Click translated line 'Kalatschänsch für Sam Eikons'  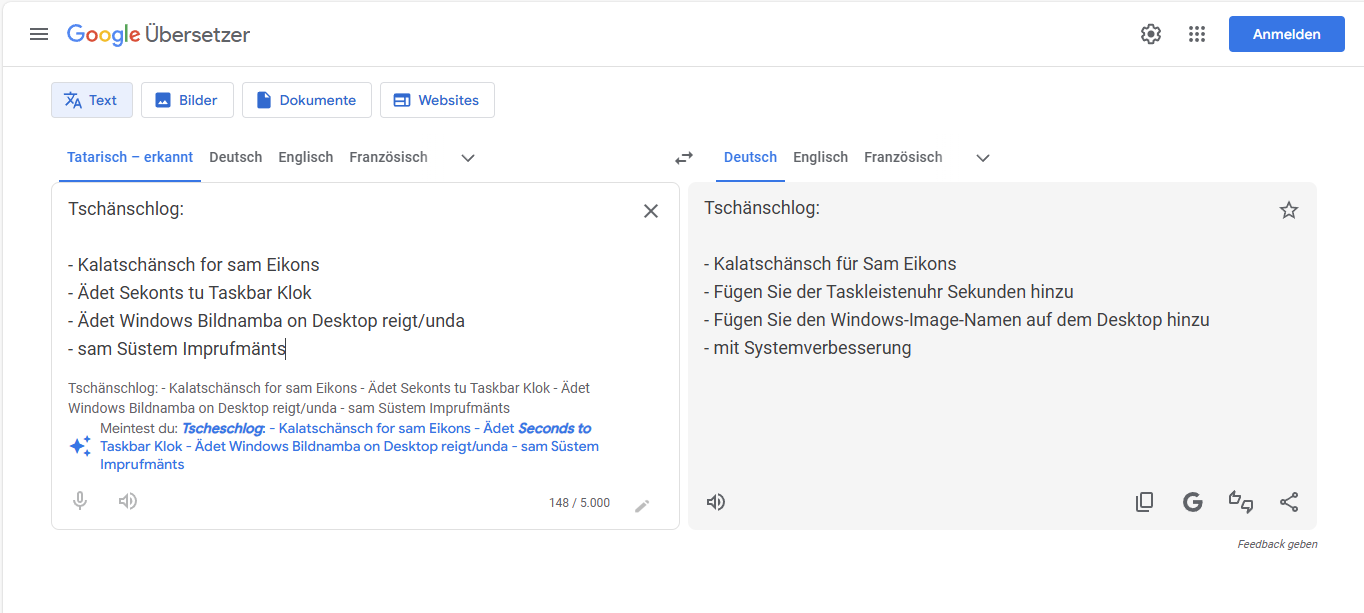830,264
